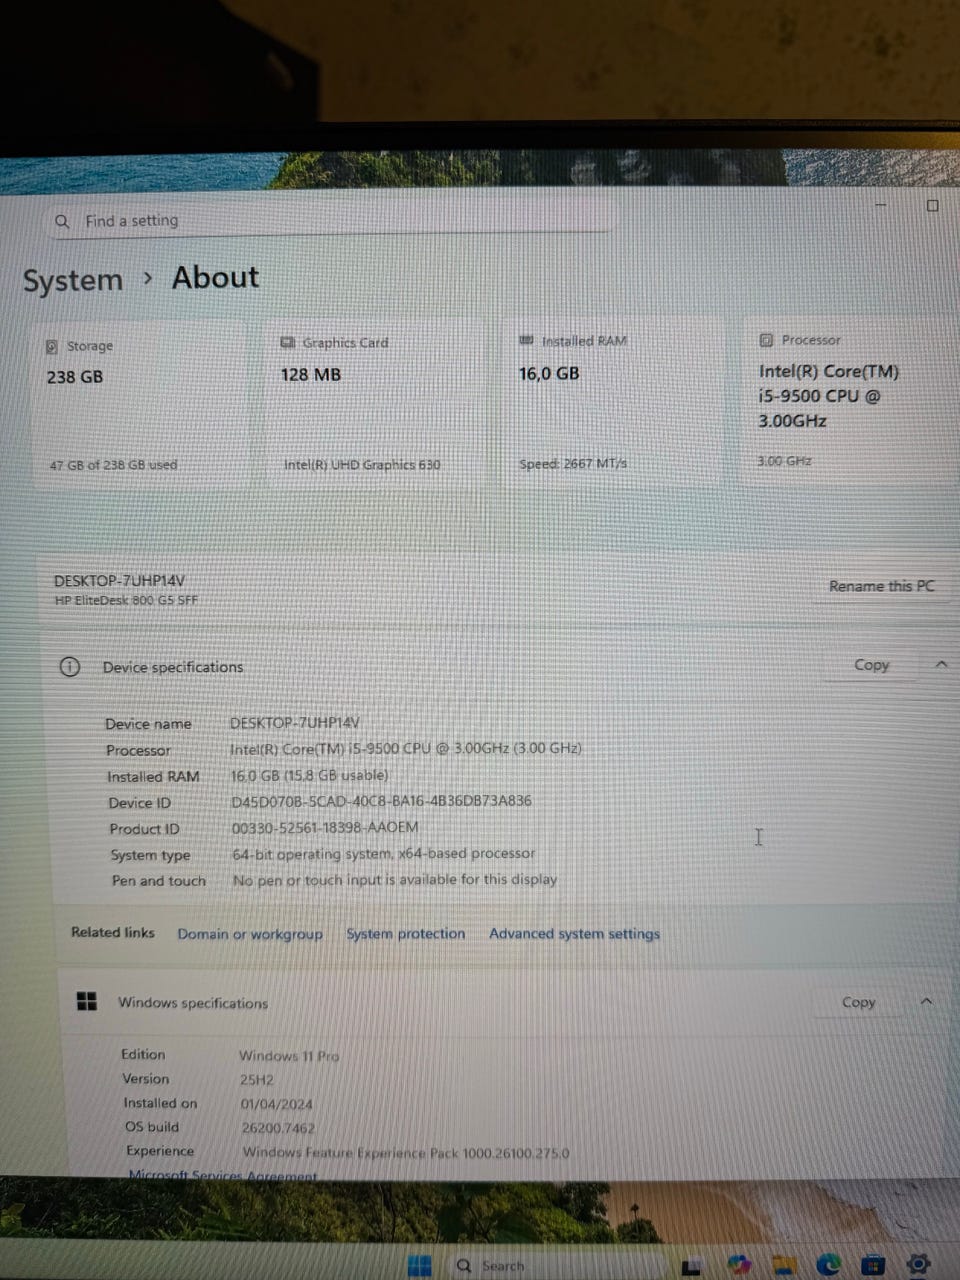Open Domain or workgroup link
The image size is (960, 1280).
click(x=250, y=934)
